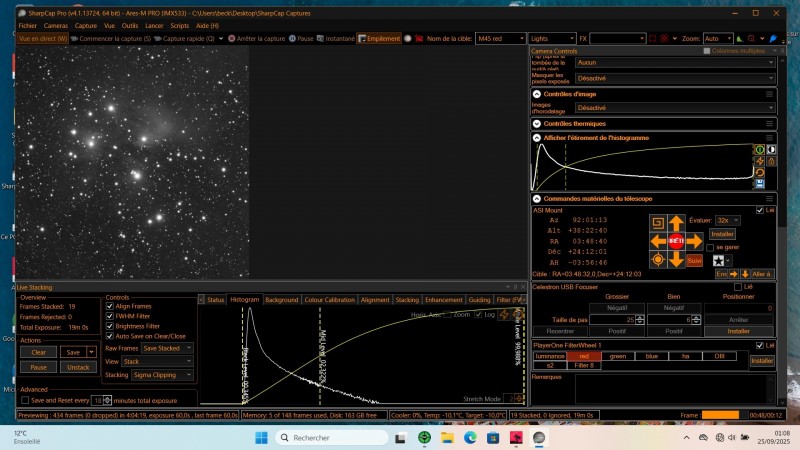Viewport: 800px width, 450px height.
Task: Open the Raw Frames Save Stacked dropdown
Action: tap(167, 348)
